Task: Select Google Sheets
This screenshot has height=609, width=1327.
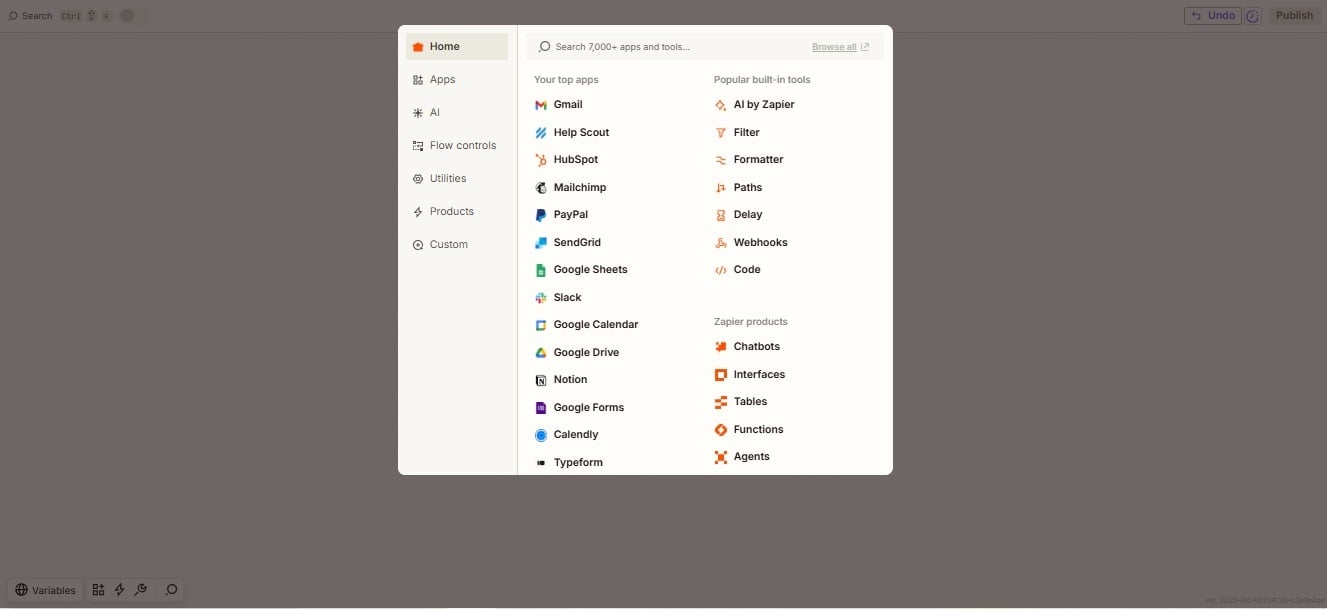Action: [x=589, y=269]
